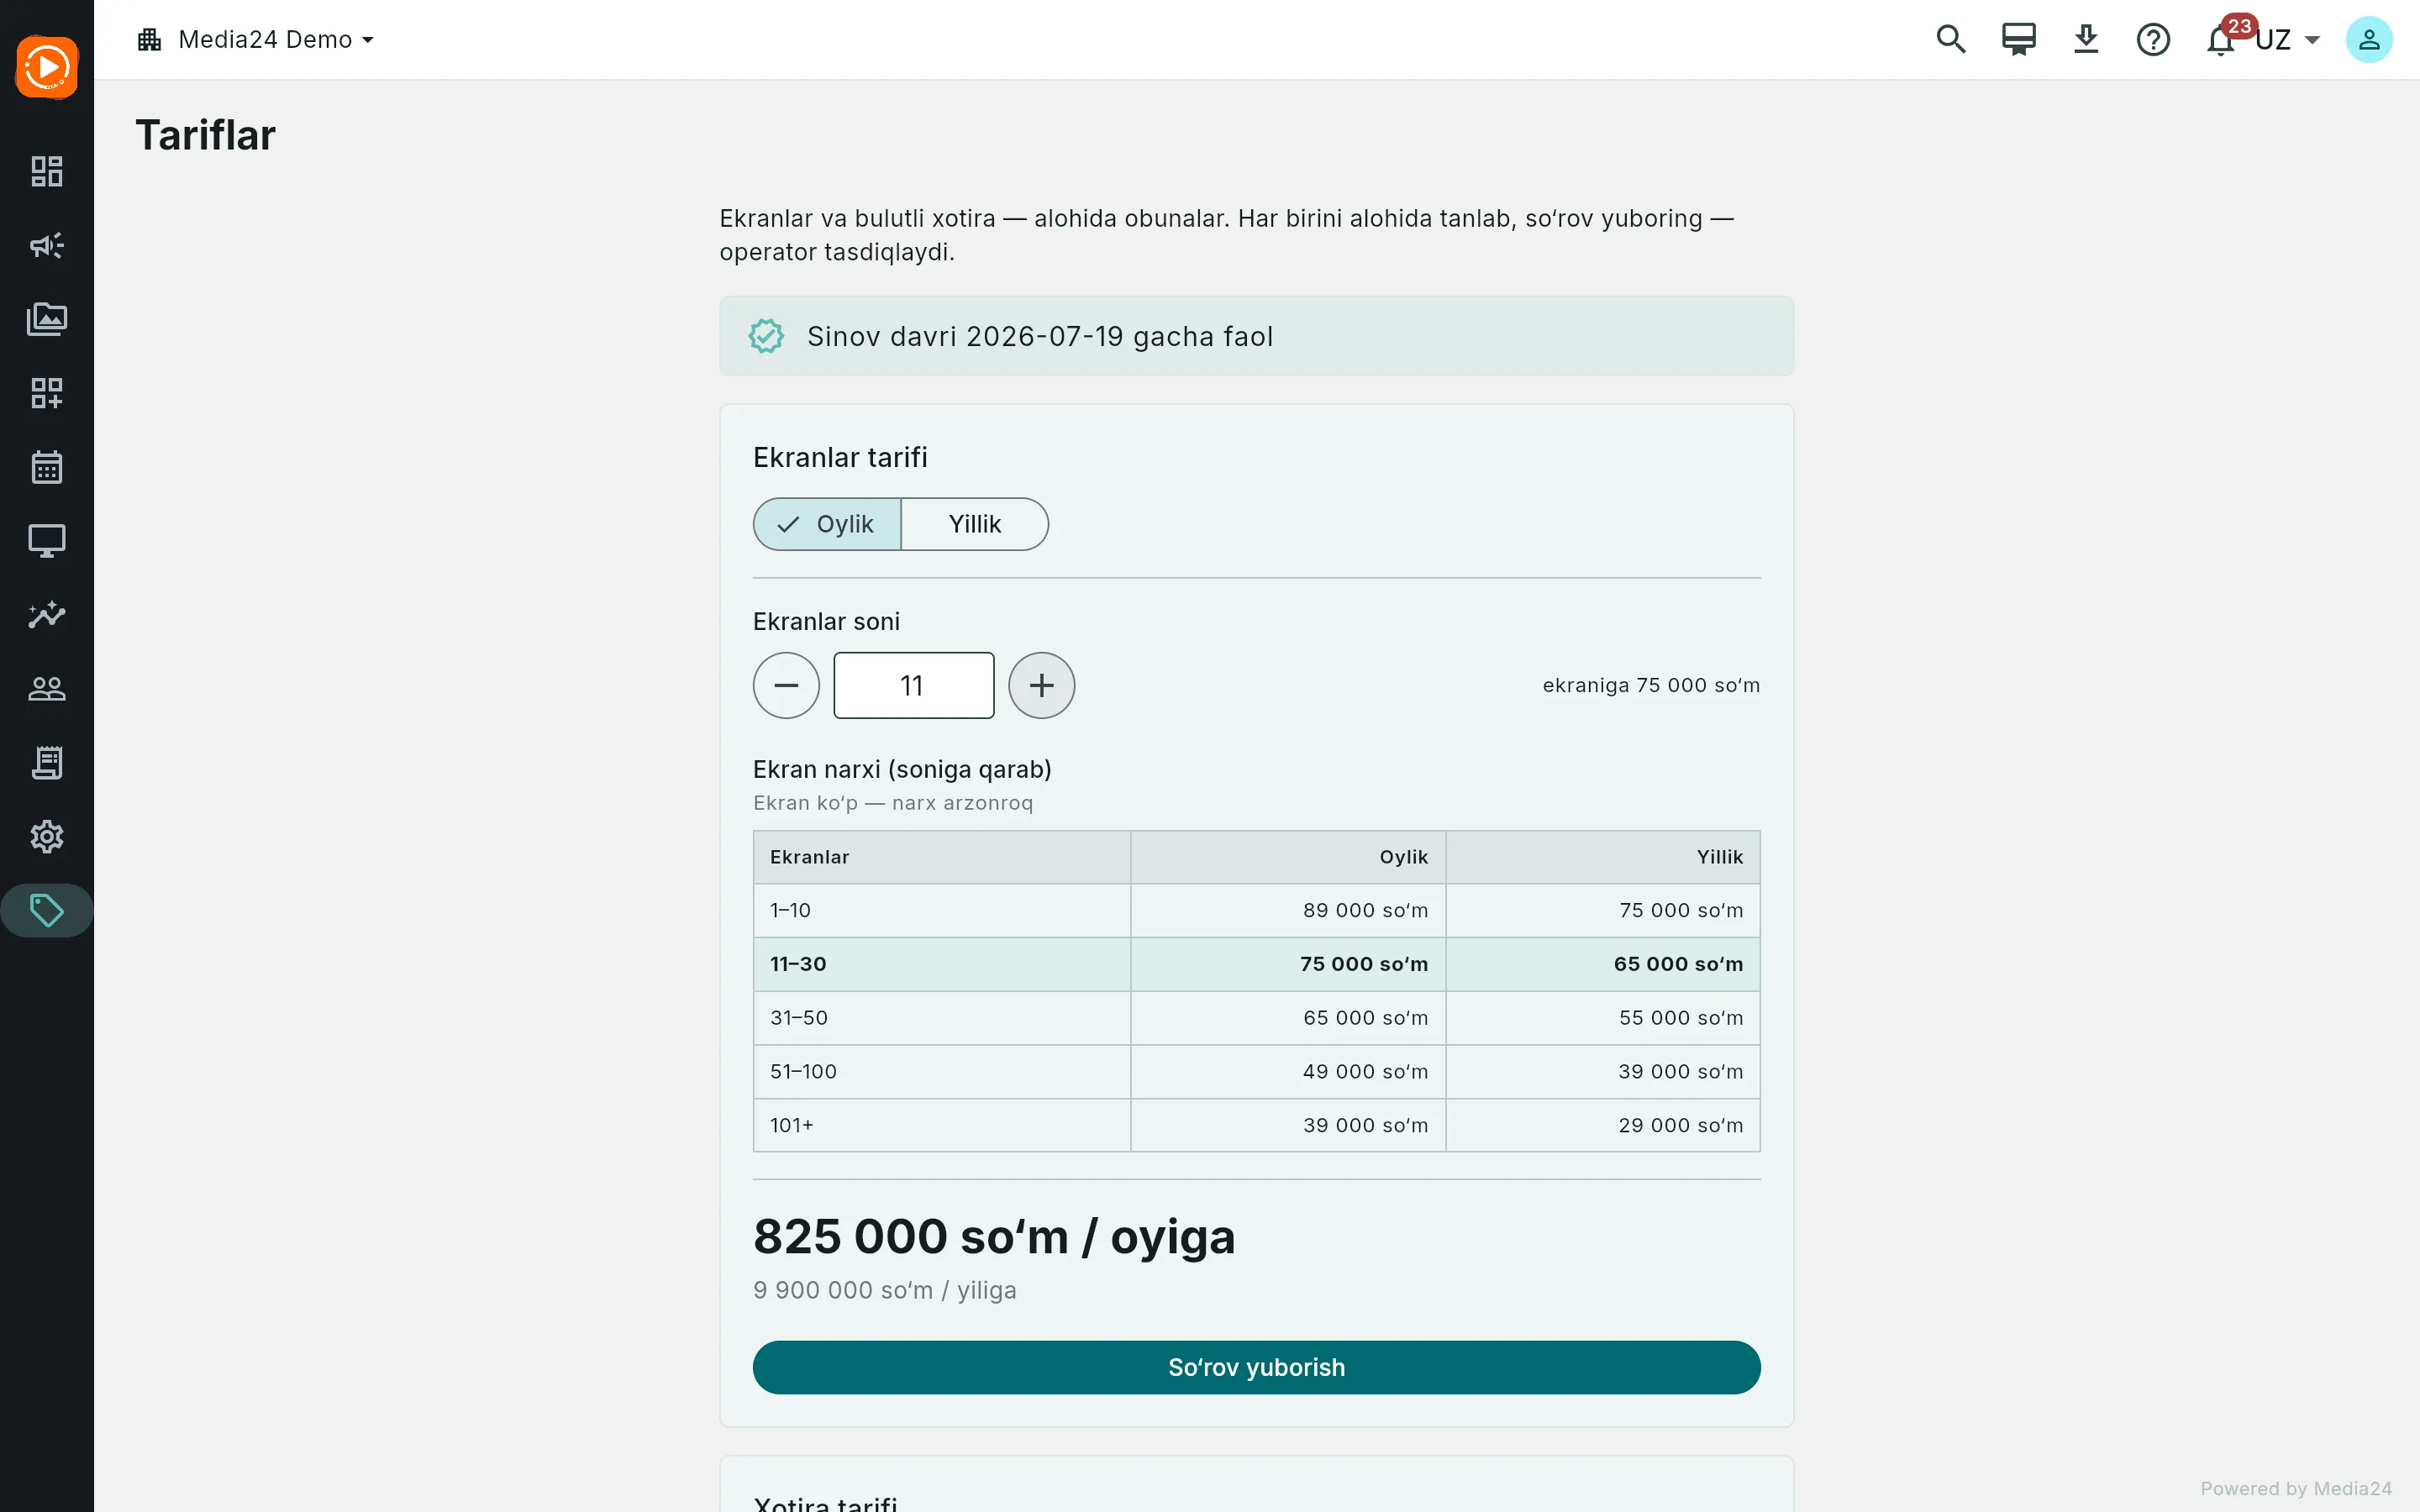The height and width of the screenshot is (1512, 2420).
Task: Increase screen count with plus button
Action: coord(1041,685)
